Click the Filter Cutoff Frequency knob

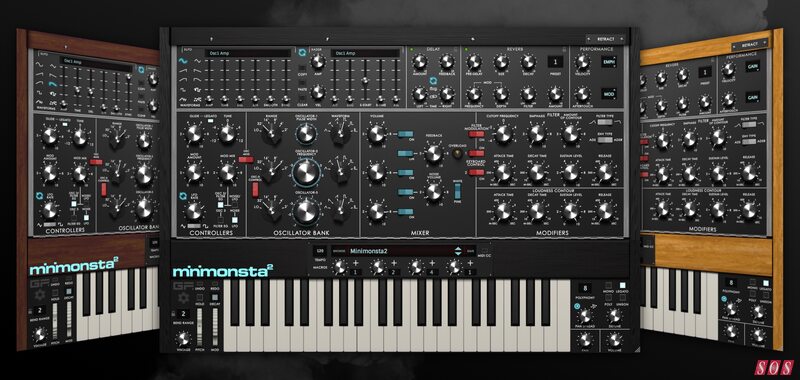(x=503, y=134)
